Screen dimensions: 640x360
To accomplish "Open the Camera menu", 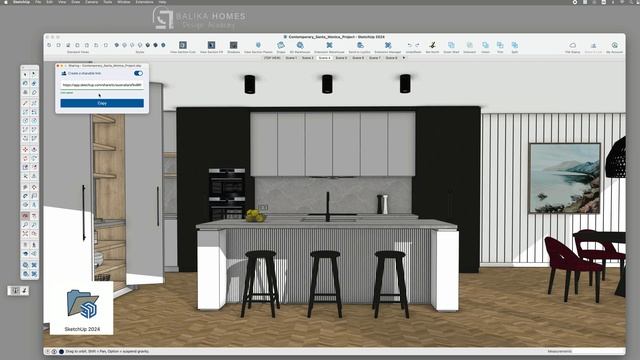I will pos(91,2).
